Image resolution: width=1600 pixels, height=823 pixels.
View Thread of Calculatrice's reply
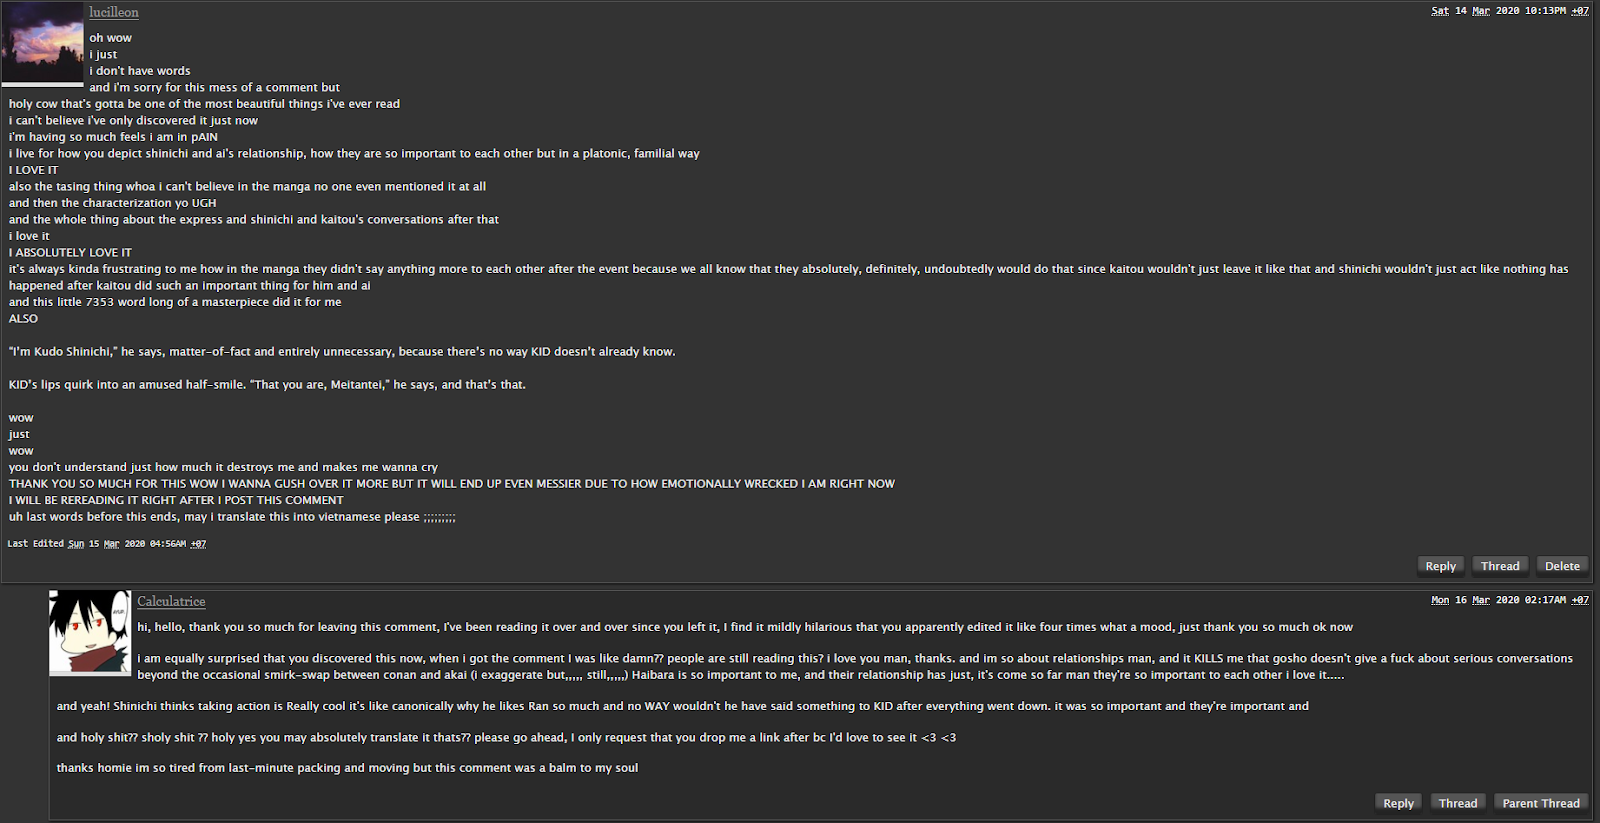(1458, 803)
